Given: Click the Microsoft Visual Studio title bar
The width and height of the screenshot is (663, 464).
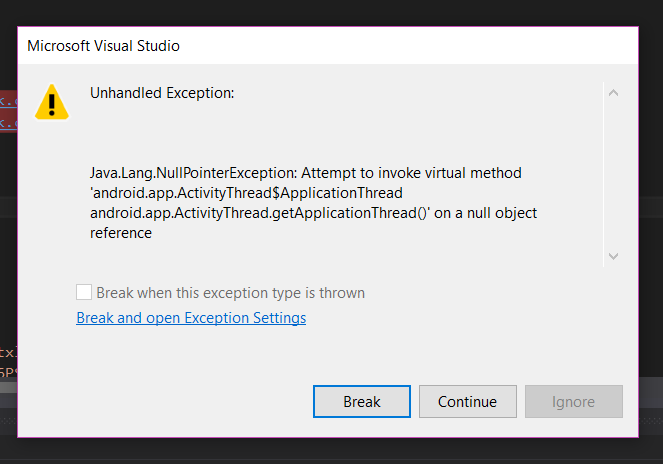Looking at the screenshot, I should [328, 46].
